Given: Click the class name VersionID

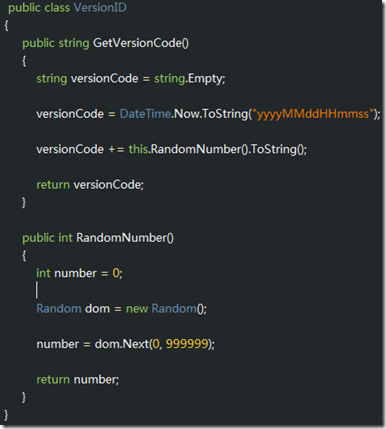Looking at the screenshot, I should pyautogui.click(x=100, y=7).
